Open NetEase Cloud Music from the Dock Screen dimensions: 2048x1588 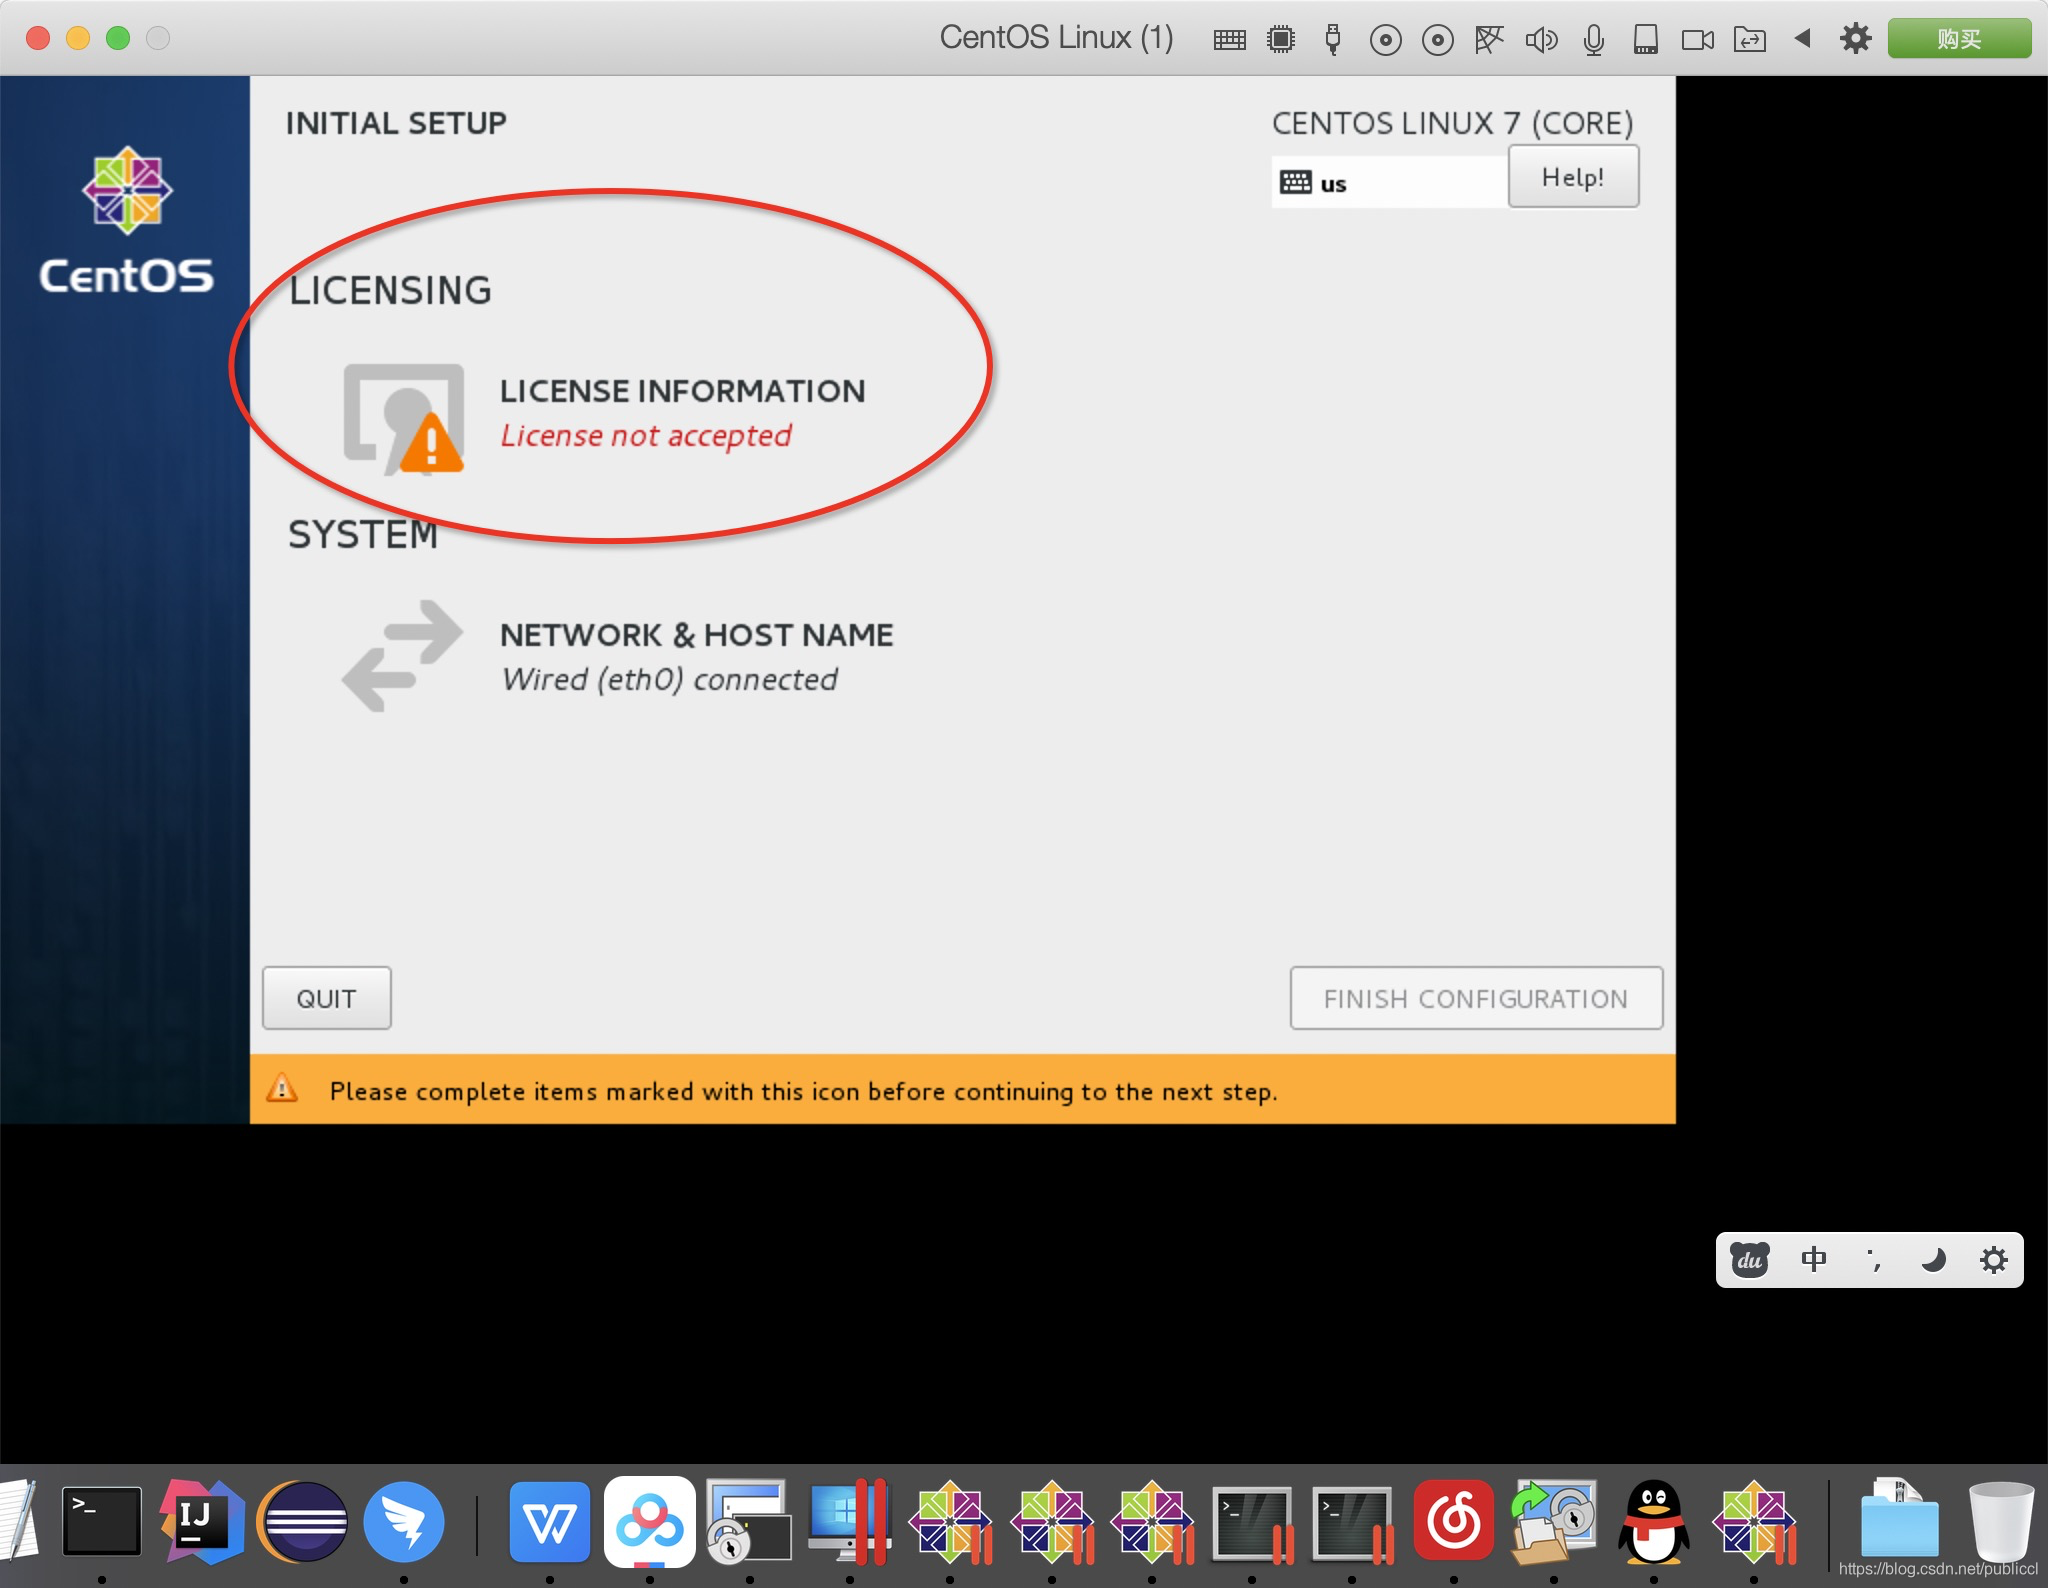(x=1454, y=1522)
